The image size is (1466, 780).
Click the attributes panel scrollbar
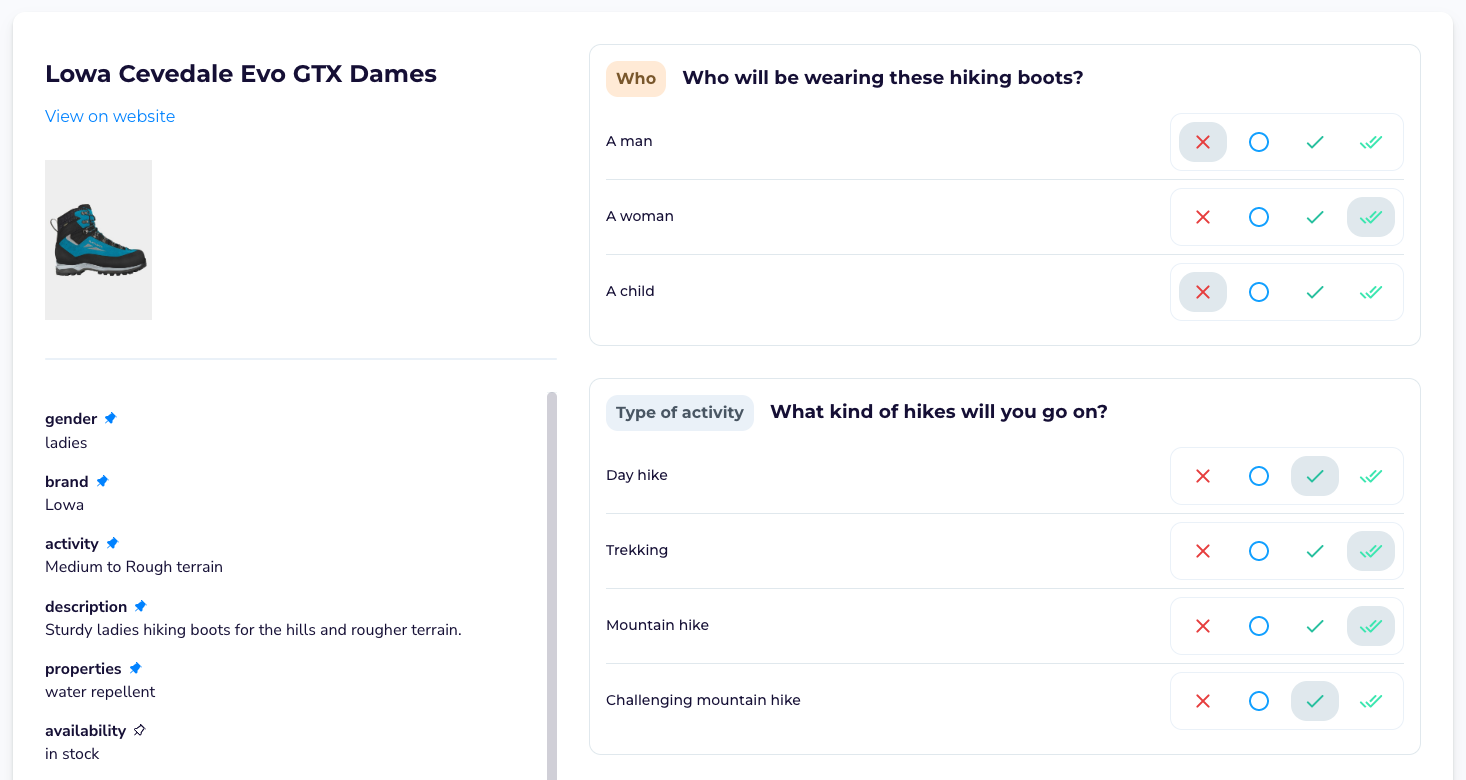click(x=551, y=586)
